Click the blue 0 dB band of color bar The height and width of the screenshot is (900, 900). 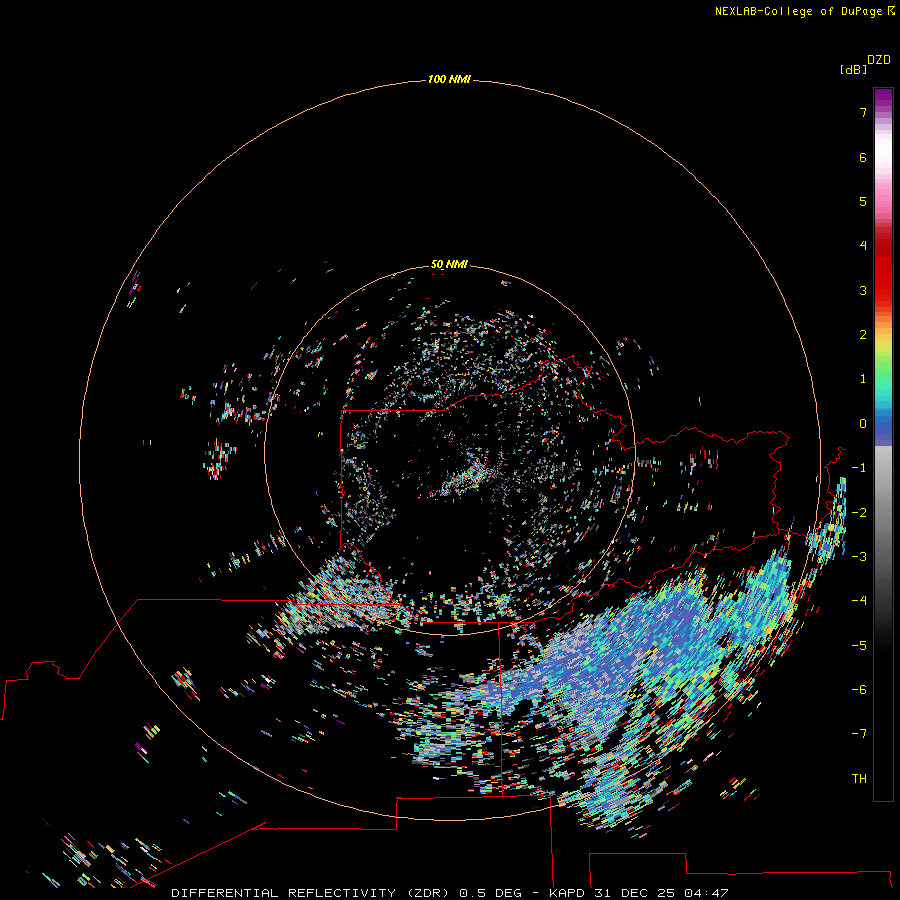pos(883,424)
